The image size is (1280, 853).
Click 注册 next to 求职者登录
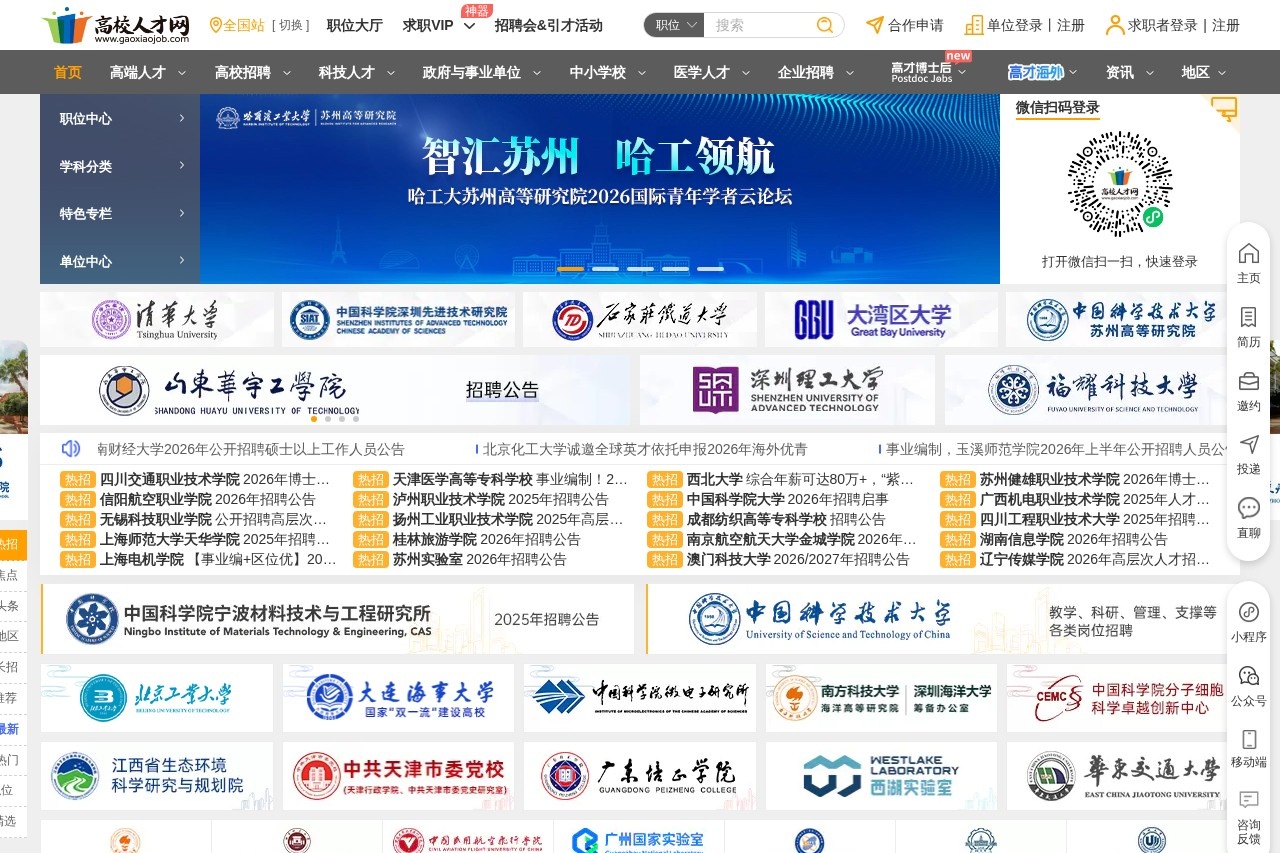tap(1226, 25)
